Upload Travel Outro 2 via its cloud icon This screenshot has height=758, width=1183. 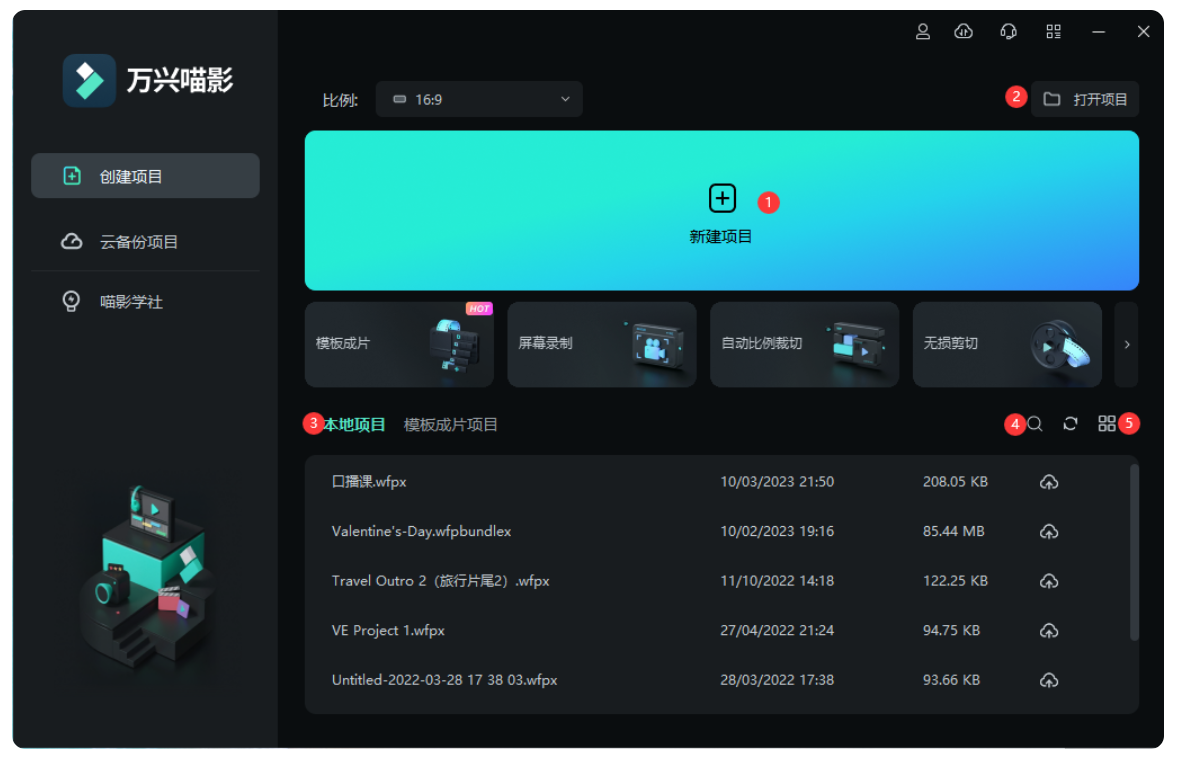point(1049,581)
